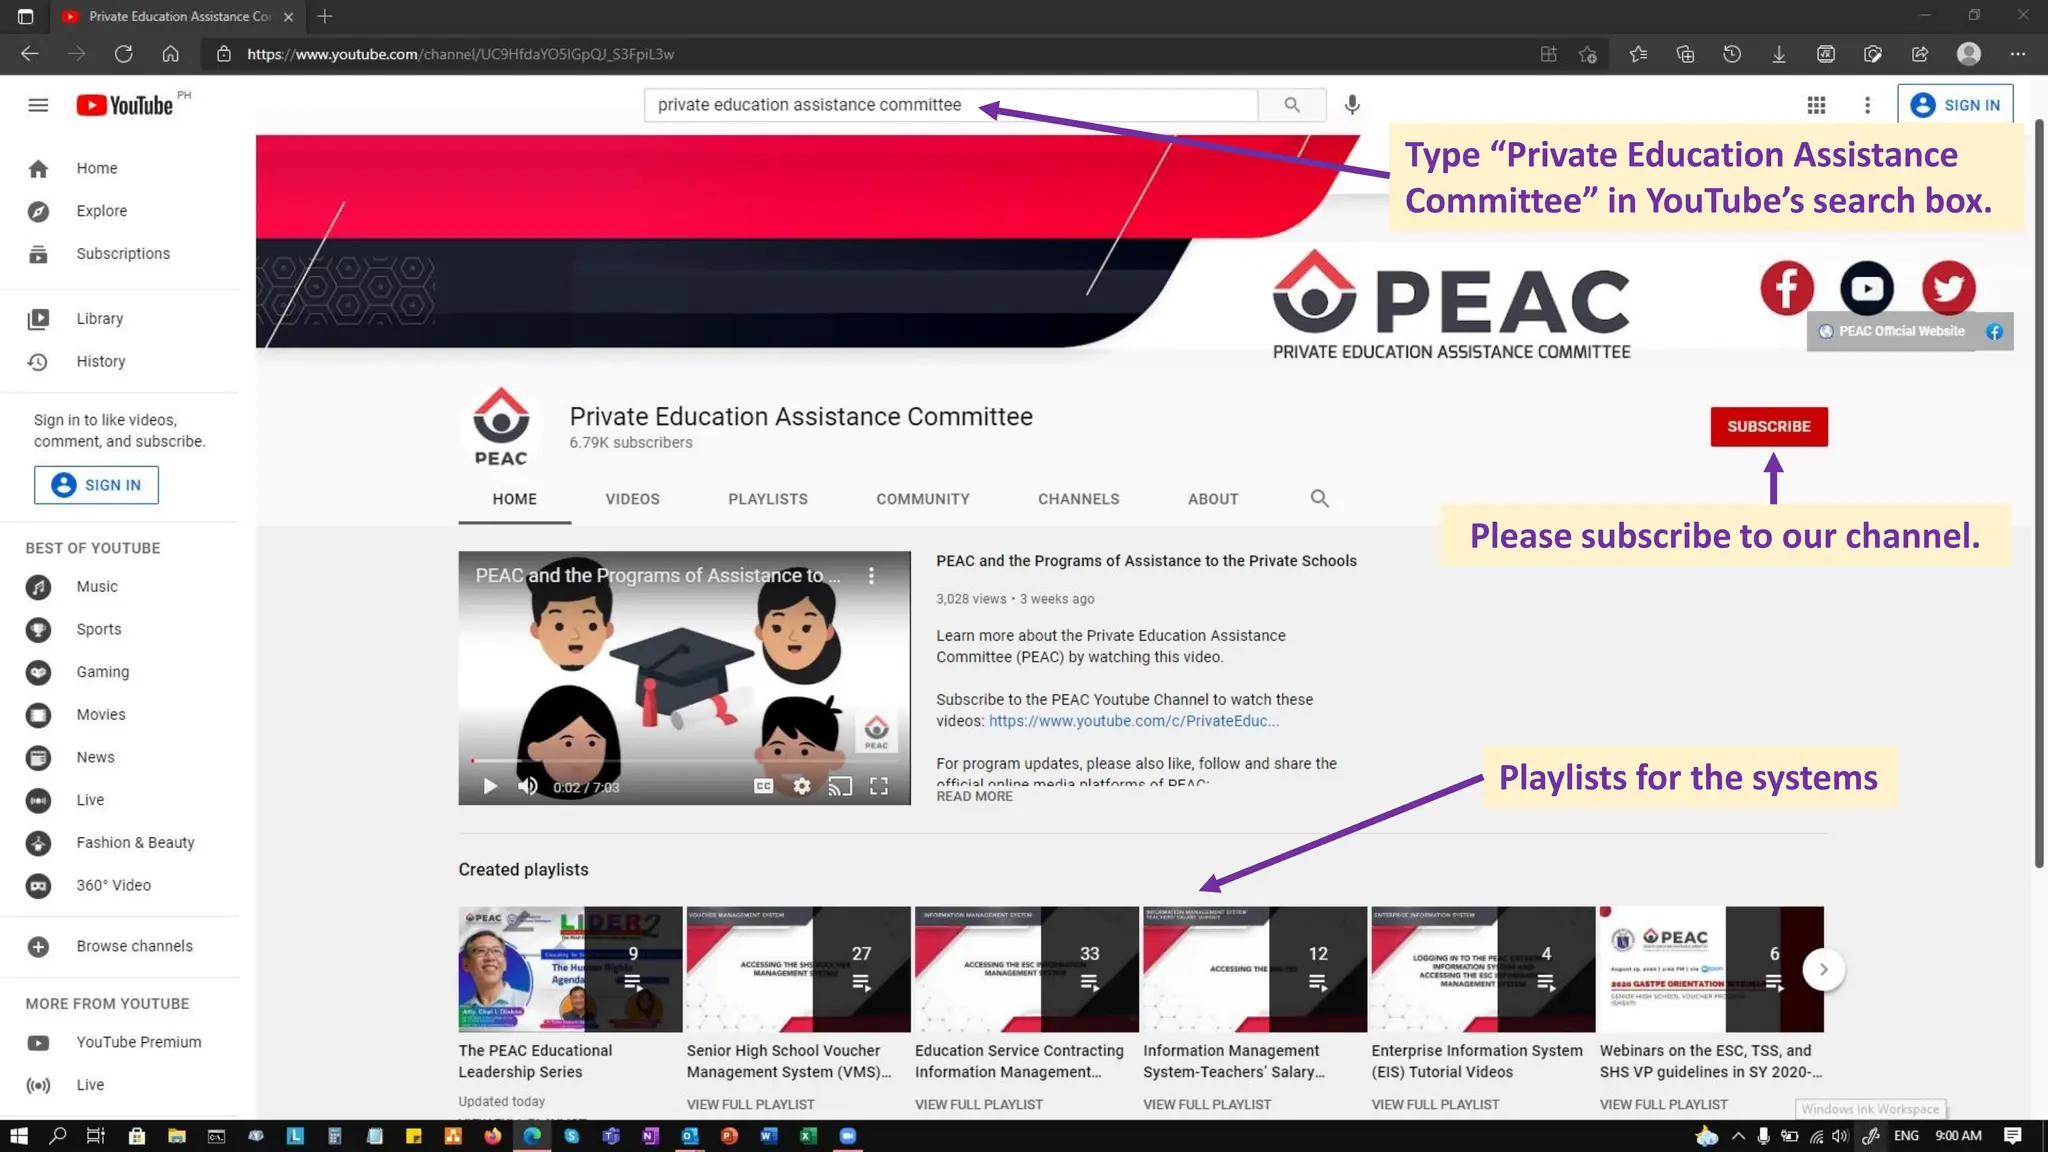Click the channel search magnifier icon

[x=1319, y=498]
